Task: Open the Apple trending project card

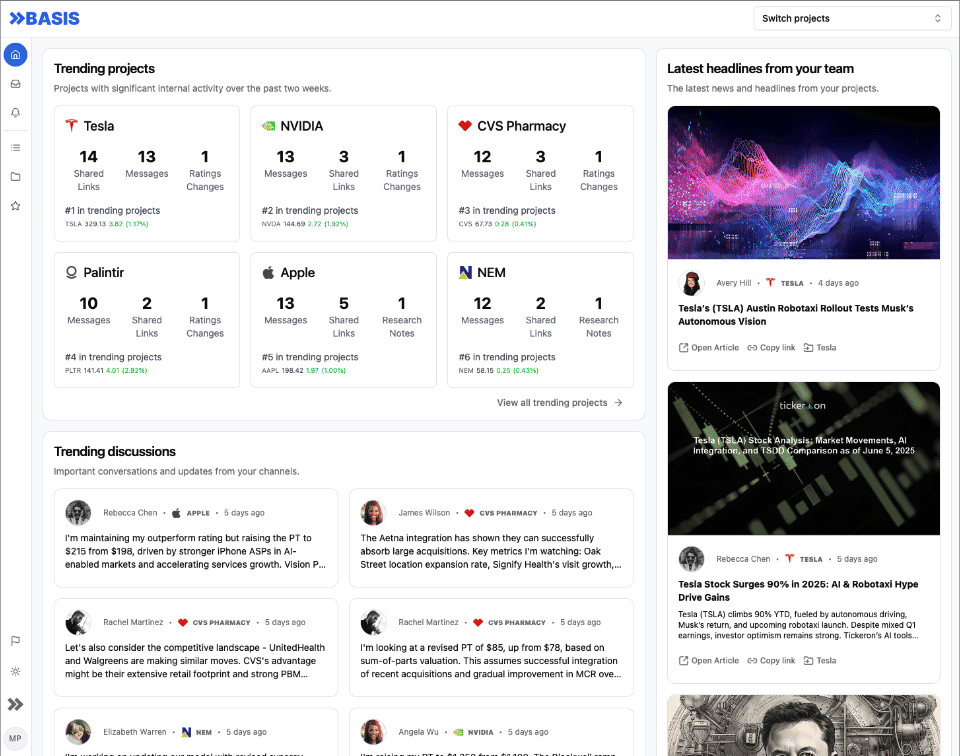Action: point(343,320)
